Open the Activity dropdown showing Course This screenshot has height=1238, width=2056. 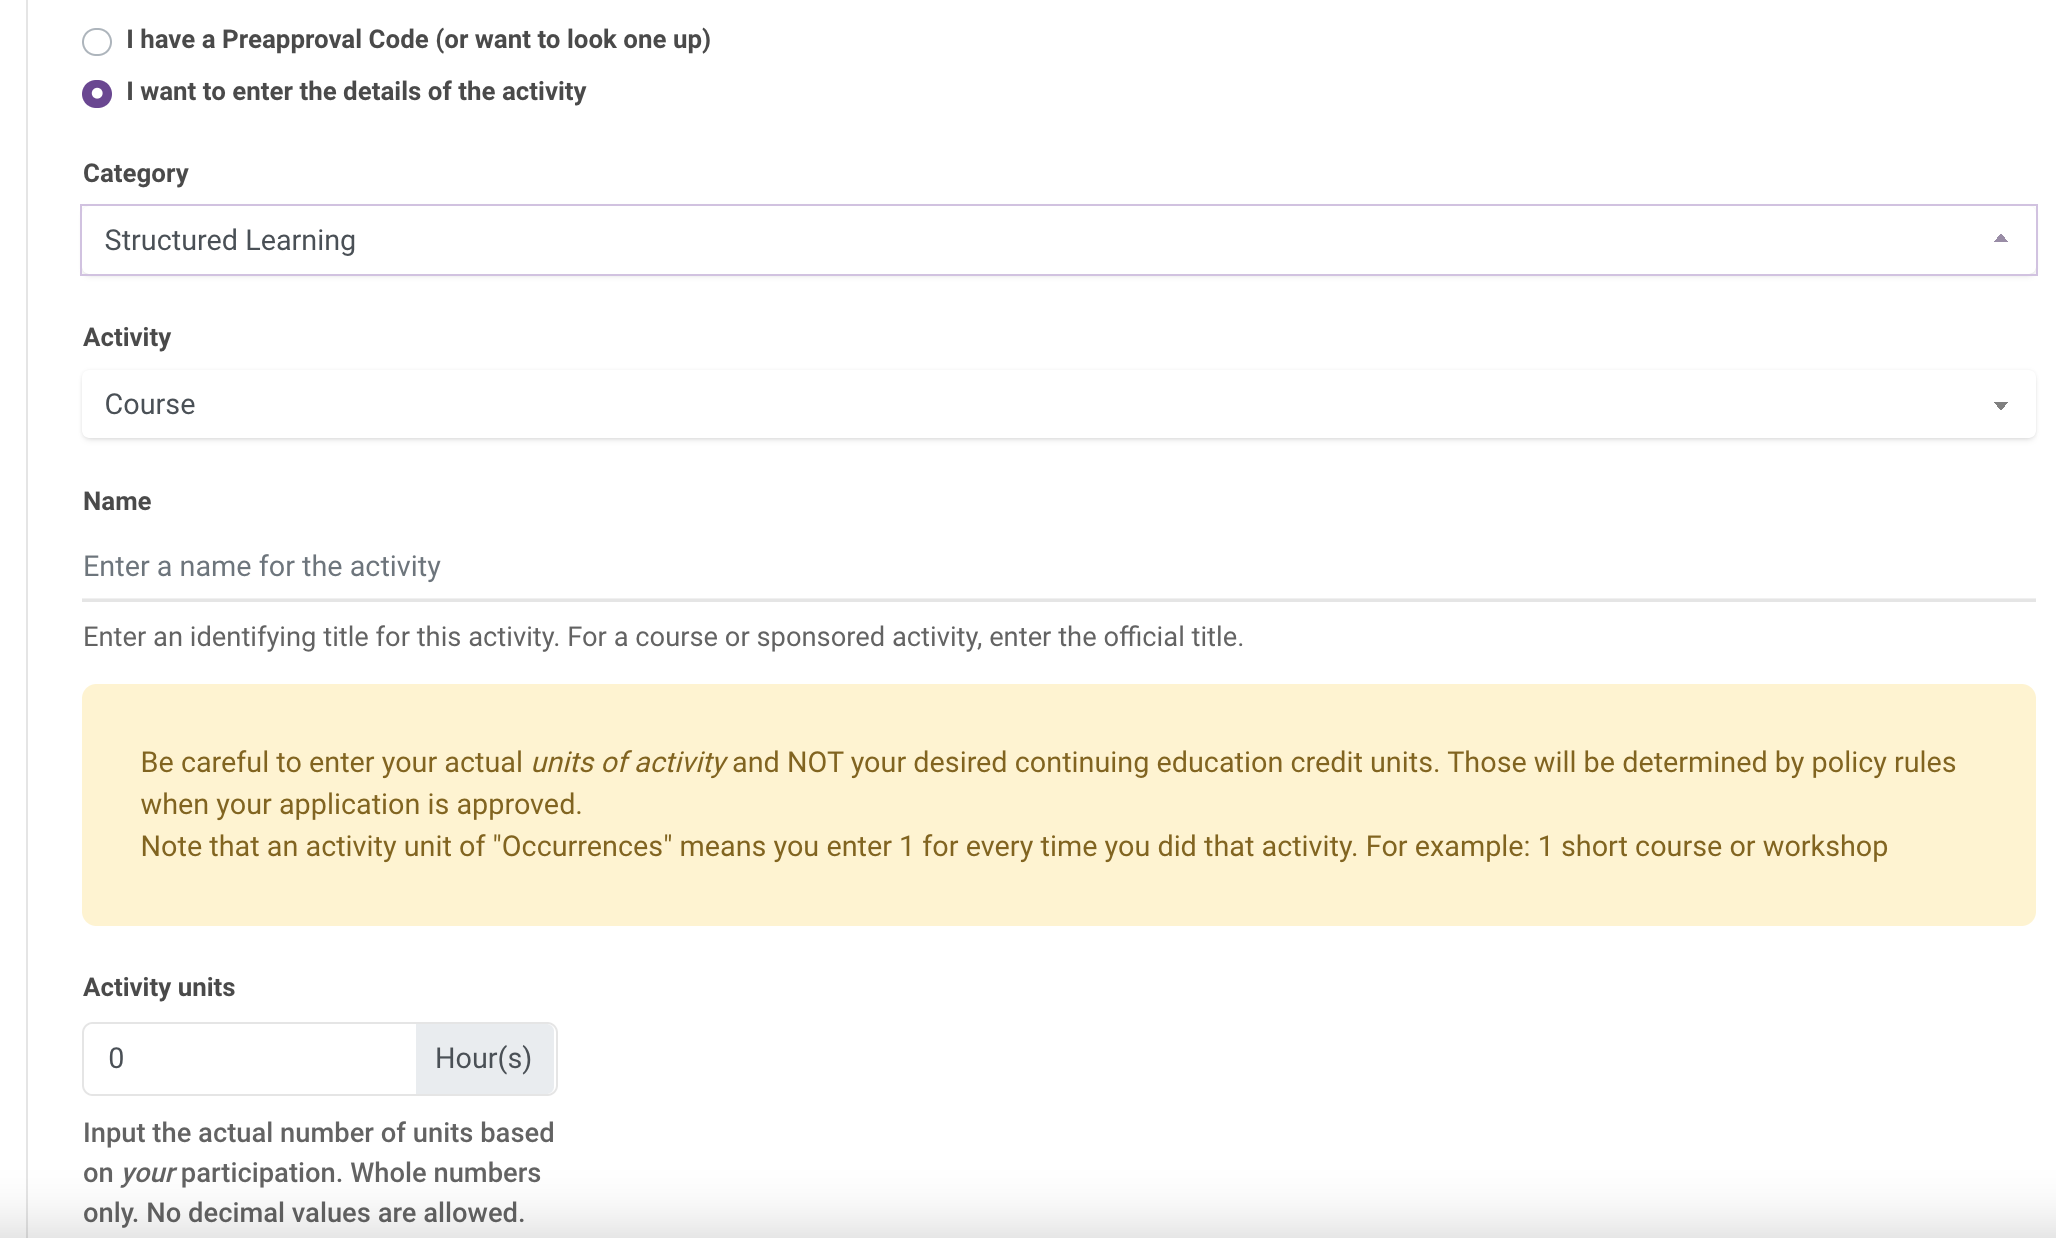(x=1059, y=404)
